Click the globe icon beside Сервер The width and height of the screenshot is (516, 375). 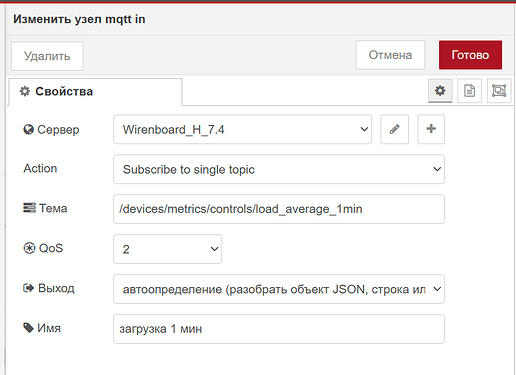coord(28,129)
